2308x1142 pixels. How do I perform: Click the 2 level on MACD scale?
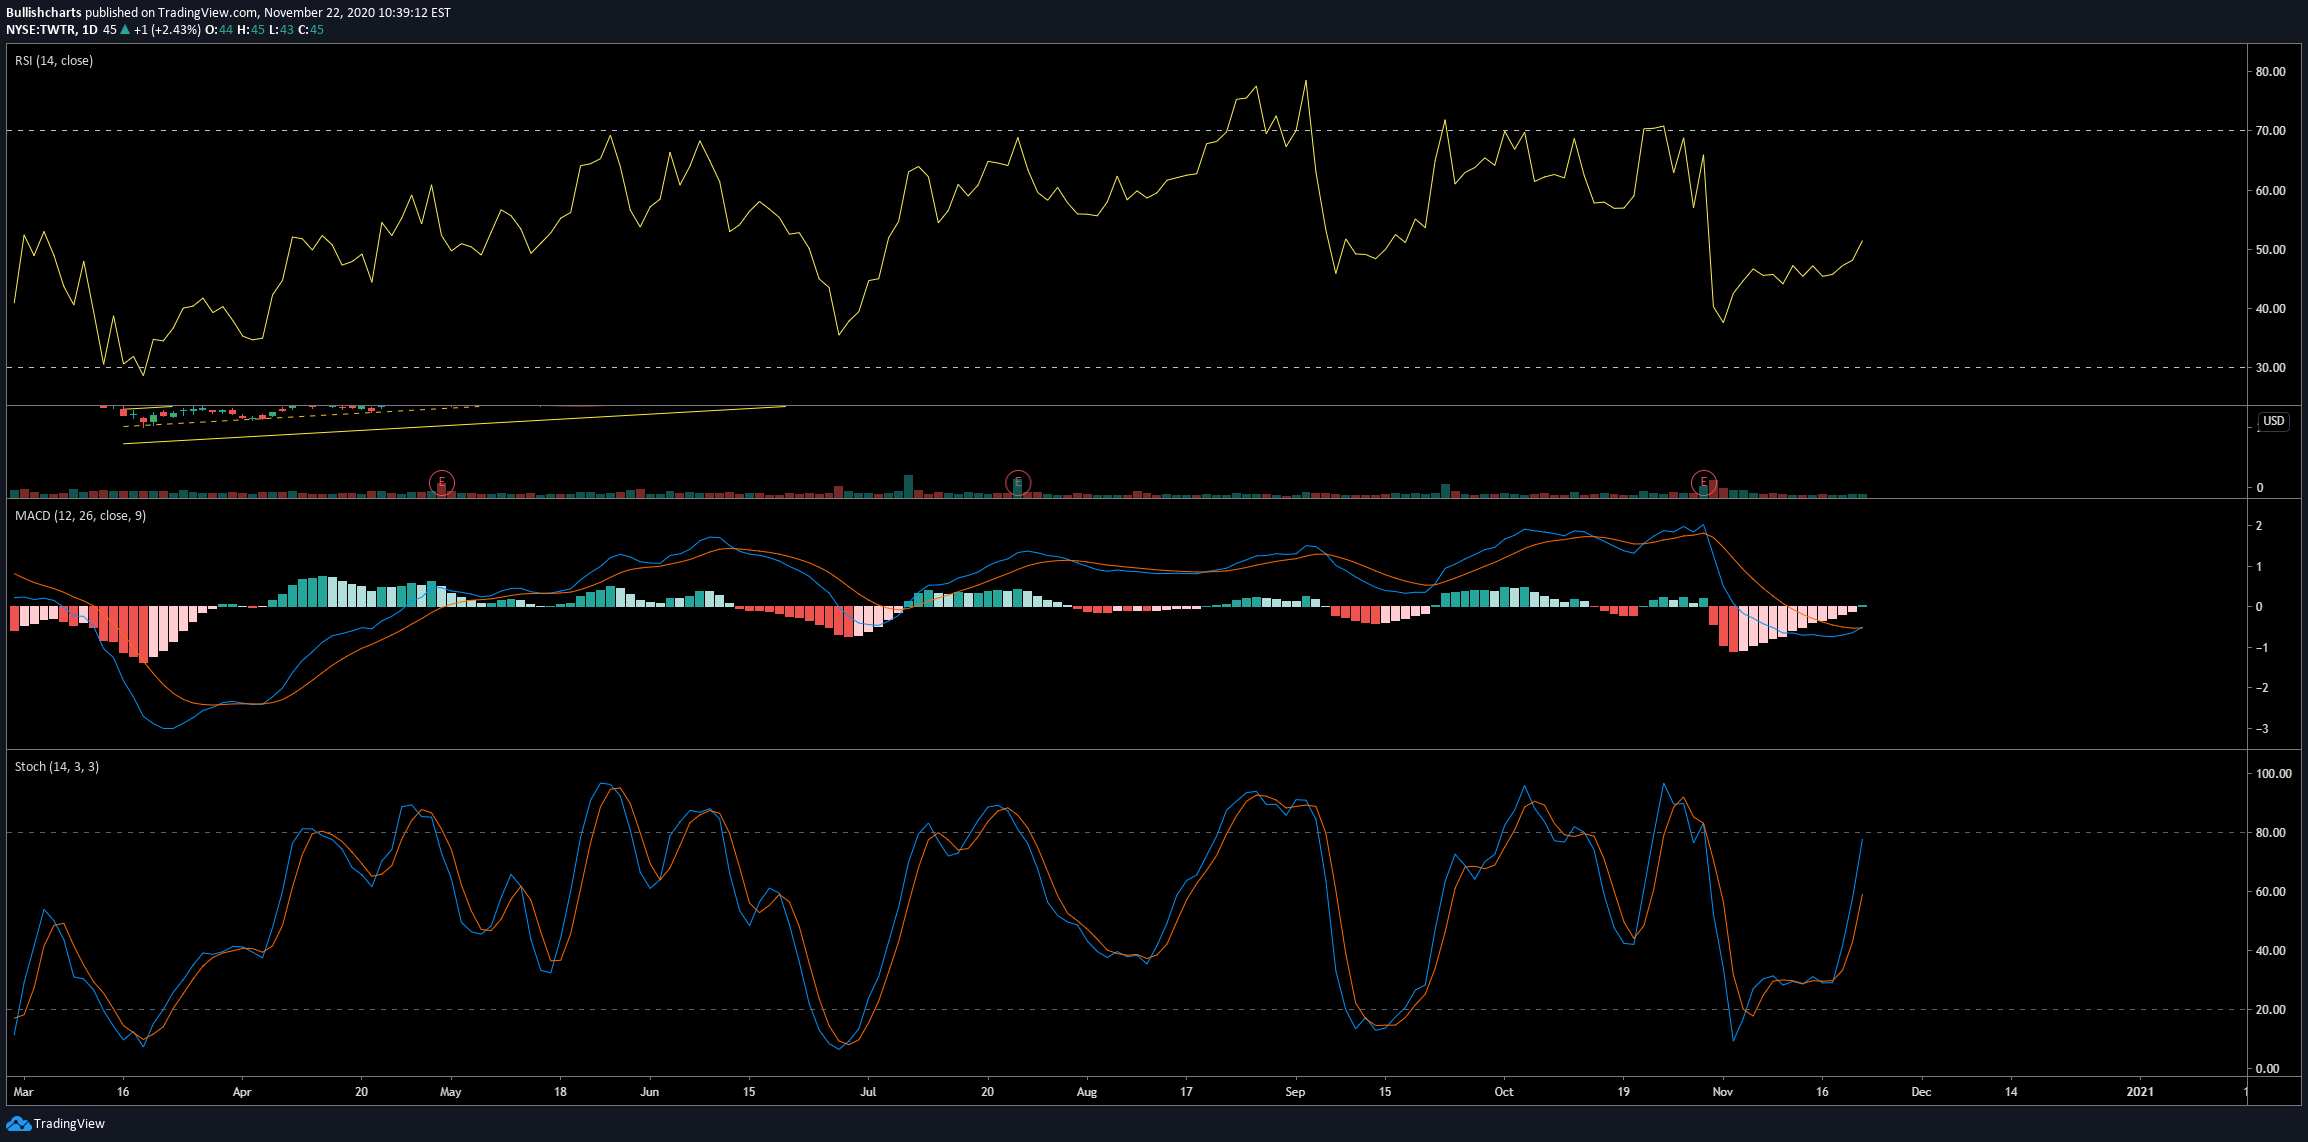click(2259, 526)
